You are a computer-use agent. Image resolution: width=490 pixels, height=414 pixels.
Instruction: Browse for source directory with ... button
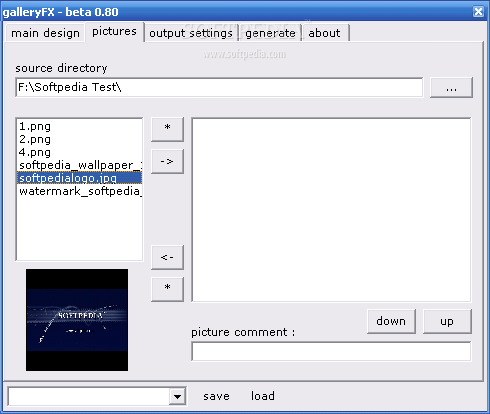pyautogui.click(x=451, y=87)
